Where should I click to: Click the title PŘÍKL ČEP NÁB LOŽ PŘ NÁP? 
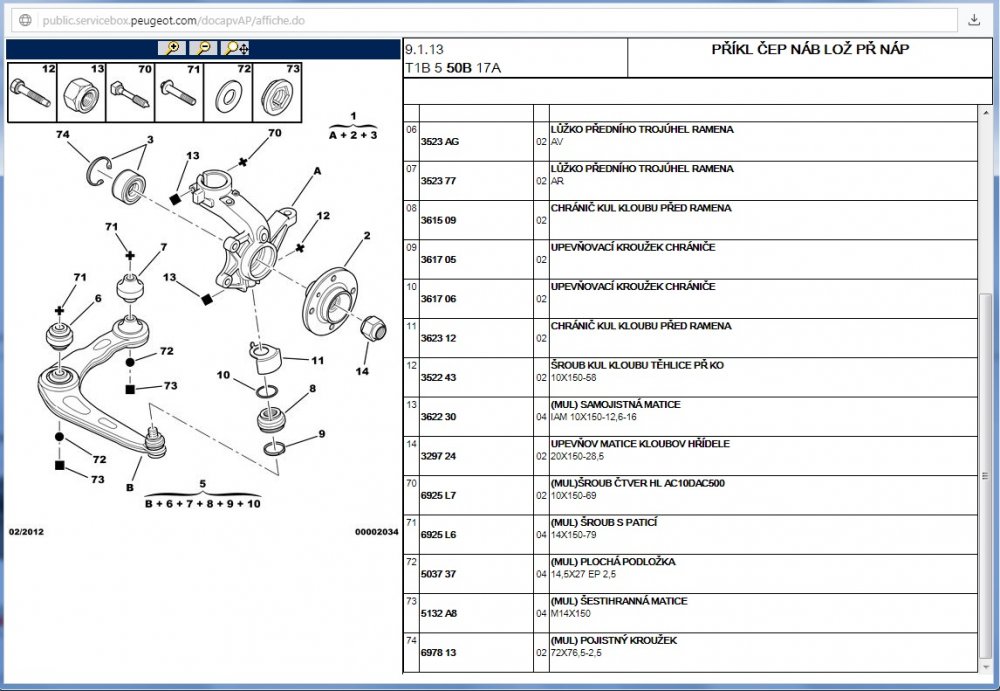[810, 49]
